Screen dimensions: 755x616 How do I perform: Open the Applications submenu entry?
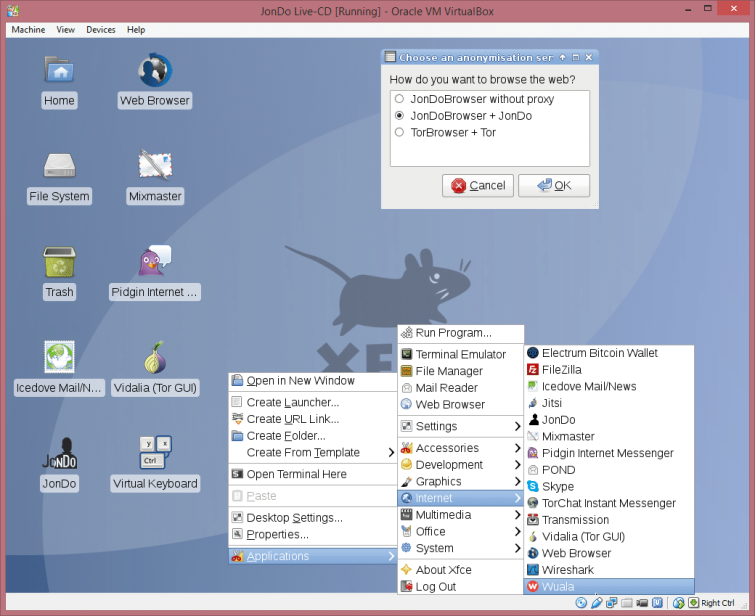(312, 556)
